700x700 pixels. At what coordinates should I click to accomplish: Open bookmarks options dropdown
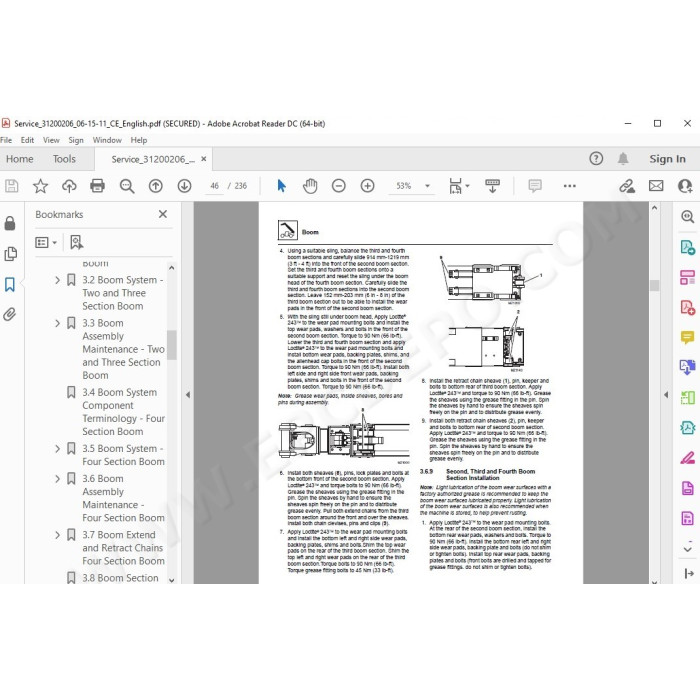pyautogui.click(x=46, y=242)
